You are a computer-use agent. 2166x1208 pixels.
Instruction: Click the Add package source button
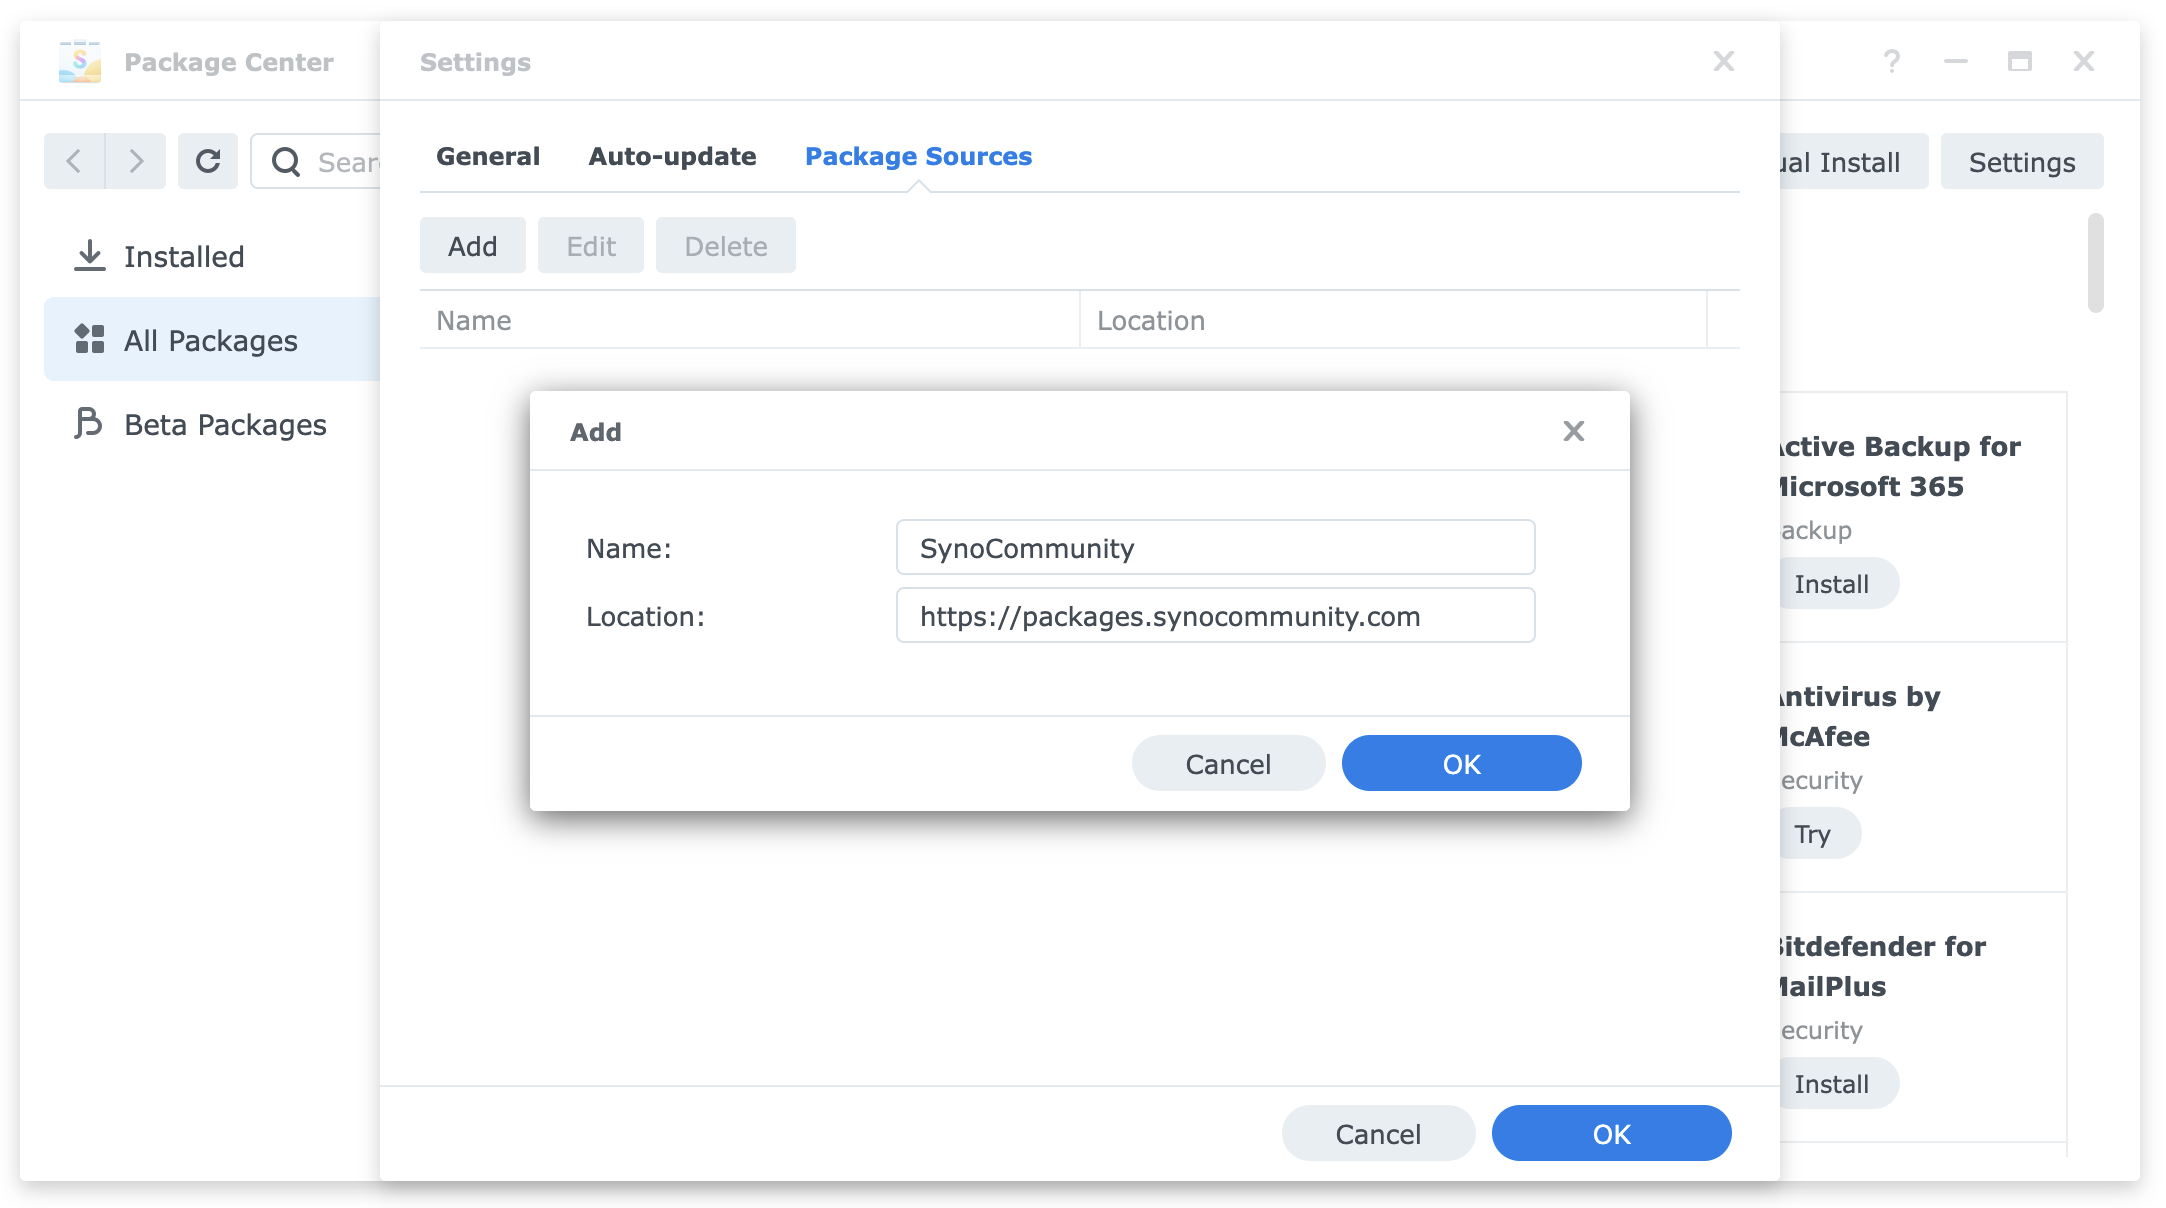[x=472, y=245]
